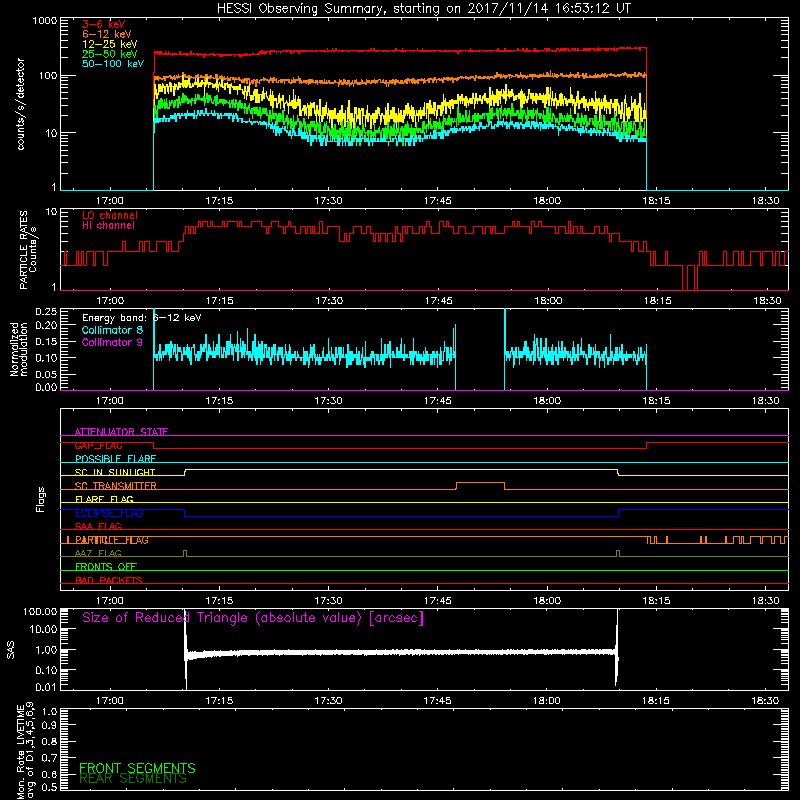Click the 'Energy band: 6-12 keV' label
The height and width of the screenshot is (800, 800).
(x=142, y=318)
